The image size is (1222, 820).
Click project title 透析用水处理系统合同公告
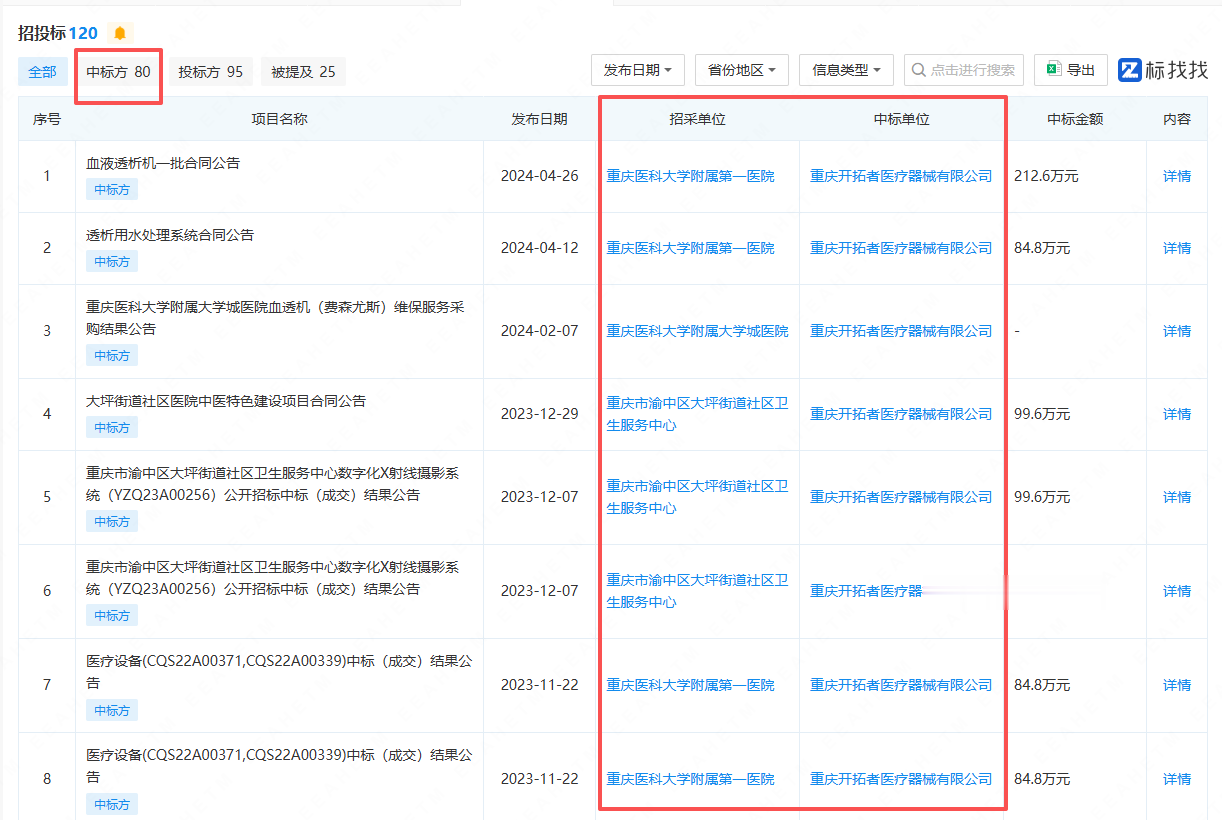(170, 235)
